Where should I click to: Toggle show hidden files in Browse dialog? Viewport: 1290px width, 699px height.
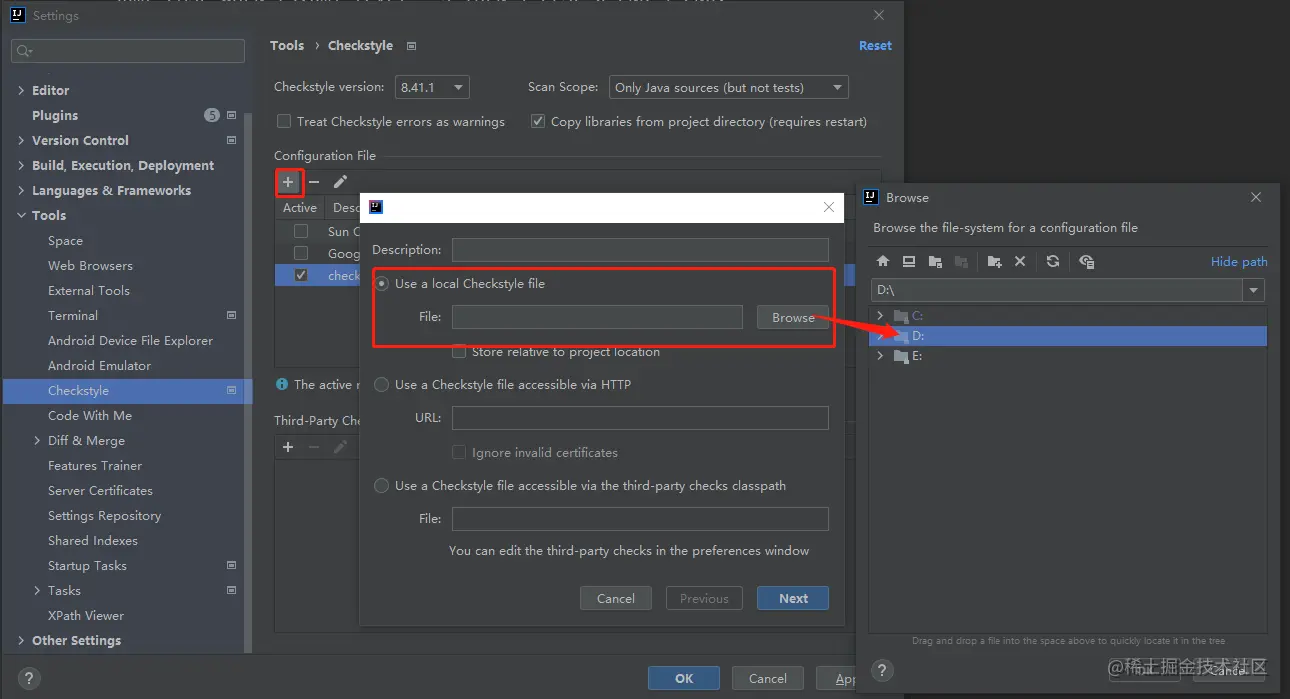point(1087,261)
